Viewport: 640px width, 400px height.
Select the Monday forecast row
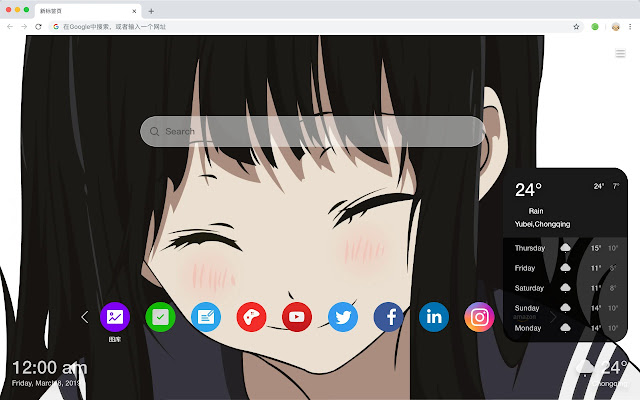pos(566,328)
